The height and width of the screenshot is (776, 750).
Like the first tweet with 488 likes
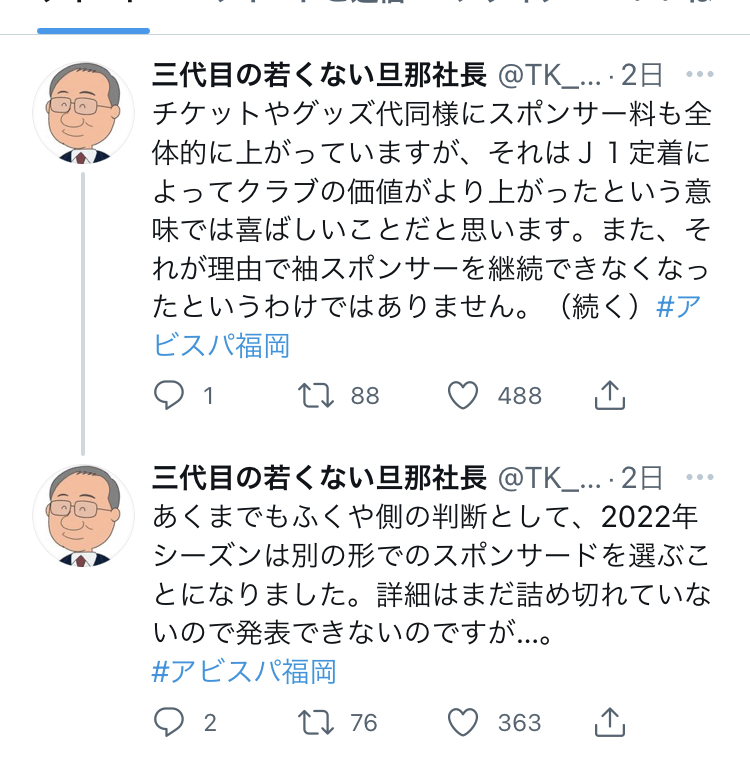tap(462, 396)
